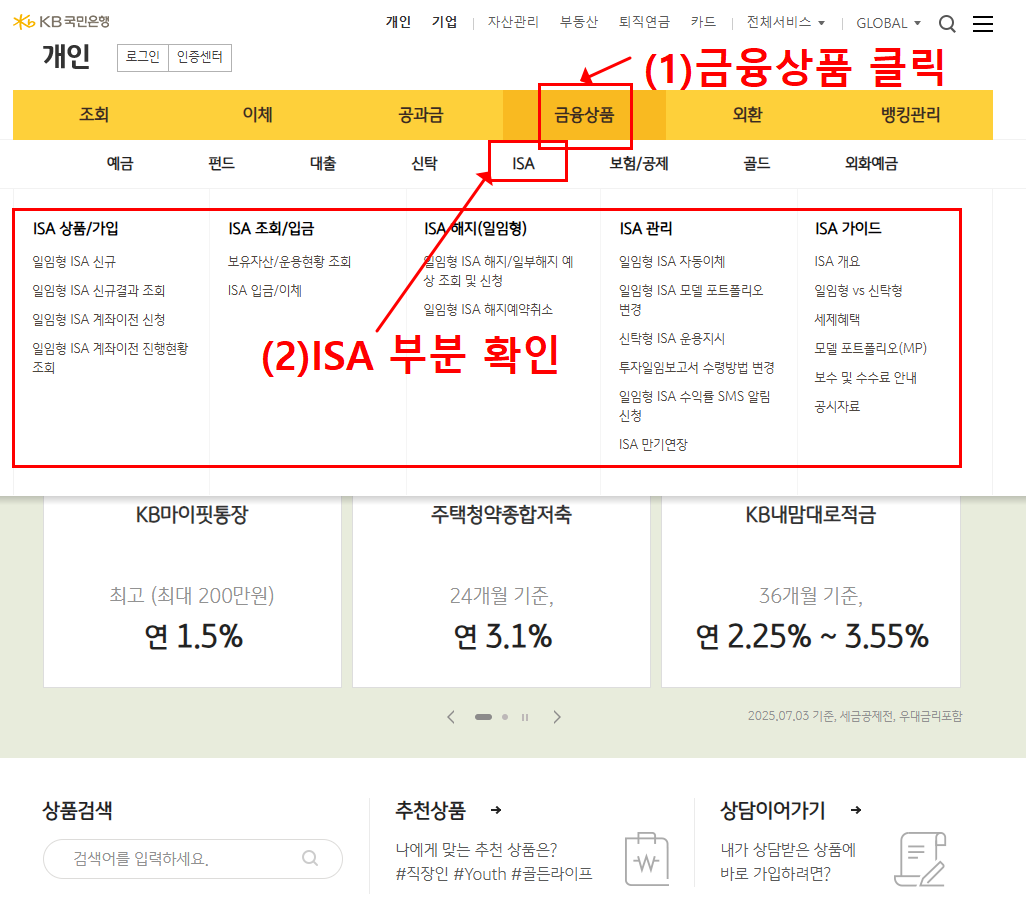
Task: Select the 대출 submenu tab
Action: tap(323, 163)
